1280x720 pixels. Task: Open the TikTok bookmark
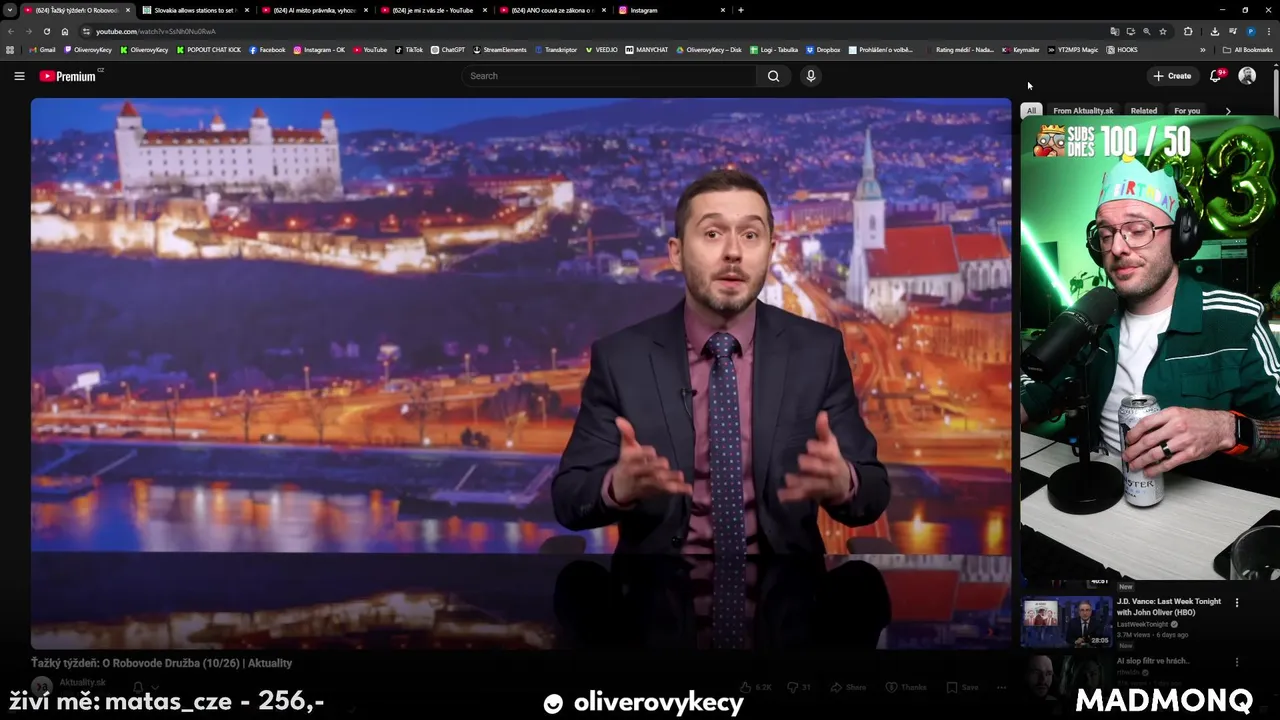[409, 50]
